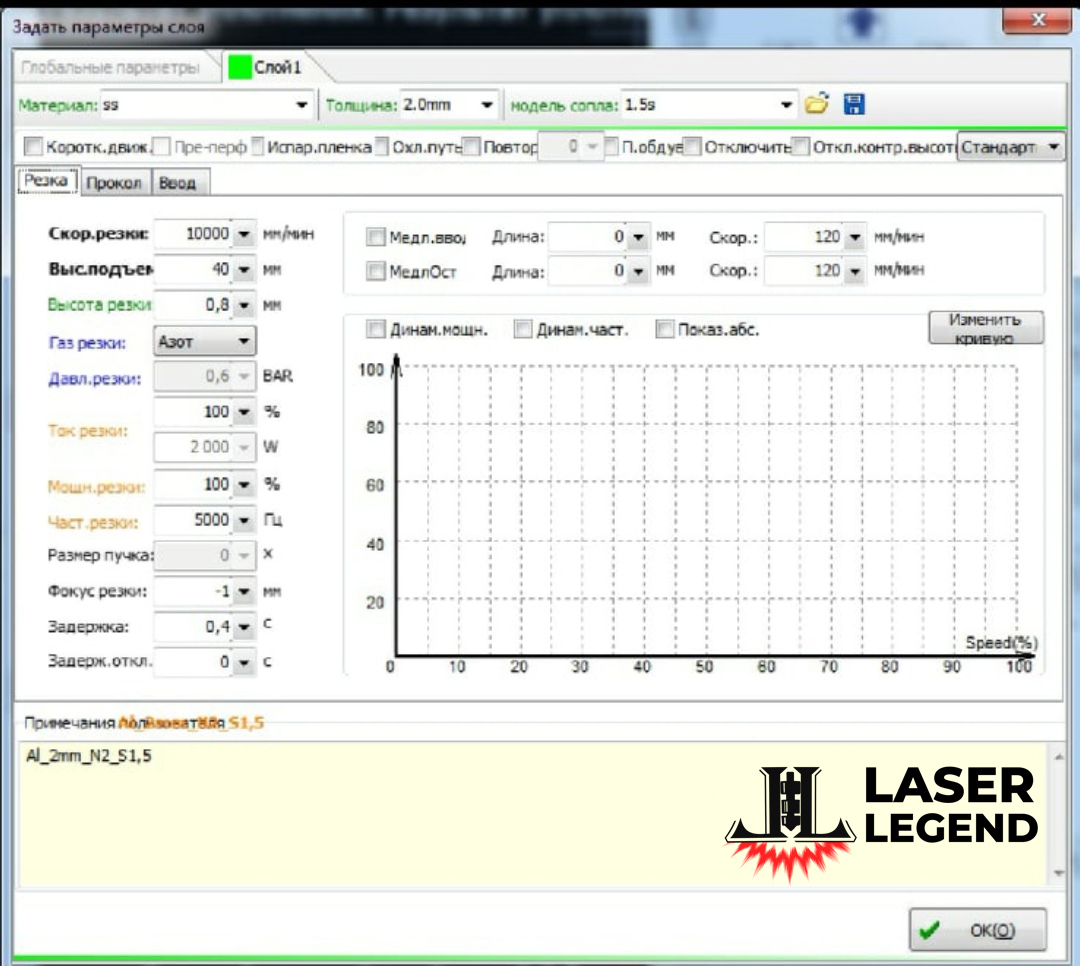The image size is (1080, 966).
Task: Switch to the Ввод tab
Action: click(x=180, y=182)
